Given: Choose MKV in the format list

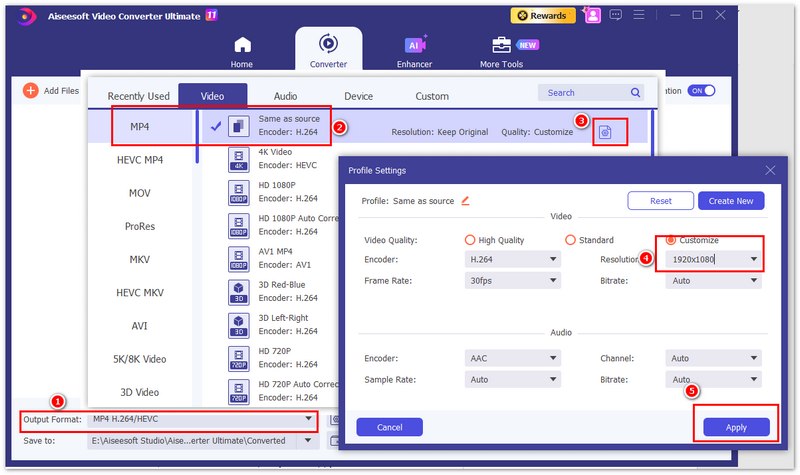Looking at the screenshot, I should (x=140, y=260).
